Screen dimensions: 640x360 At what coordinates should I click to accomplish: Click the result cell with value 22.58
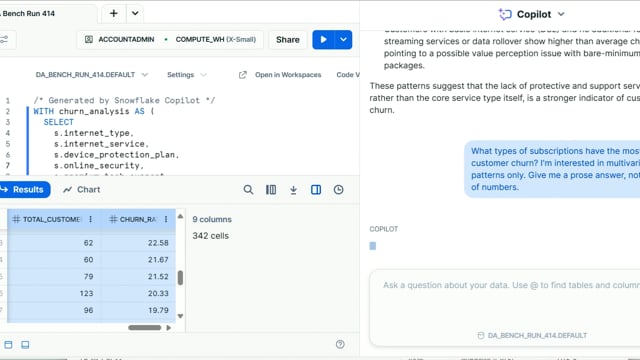pos(138,243)
